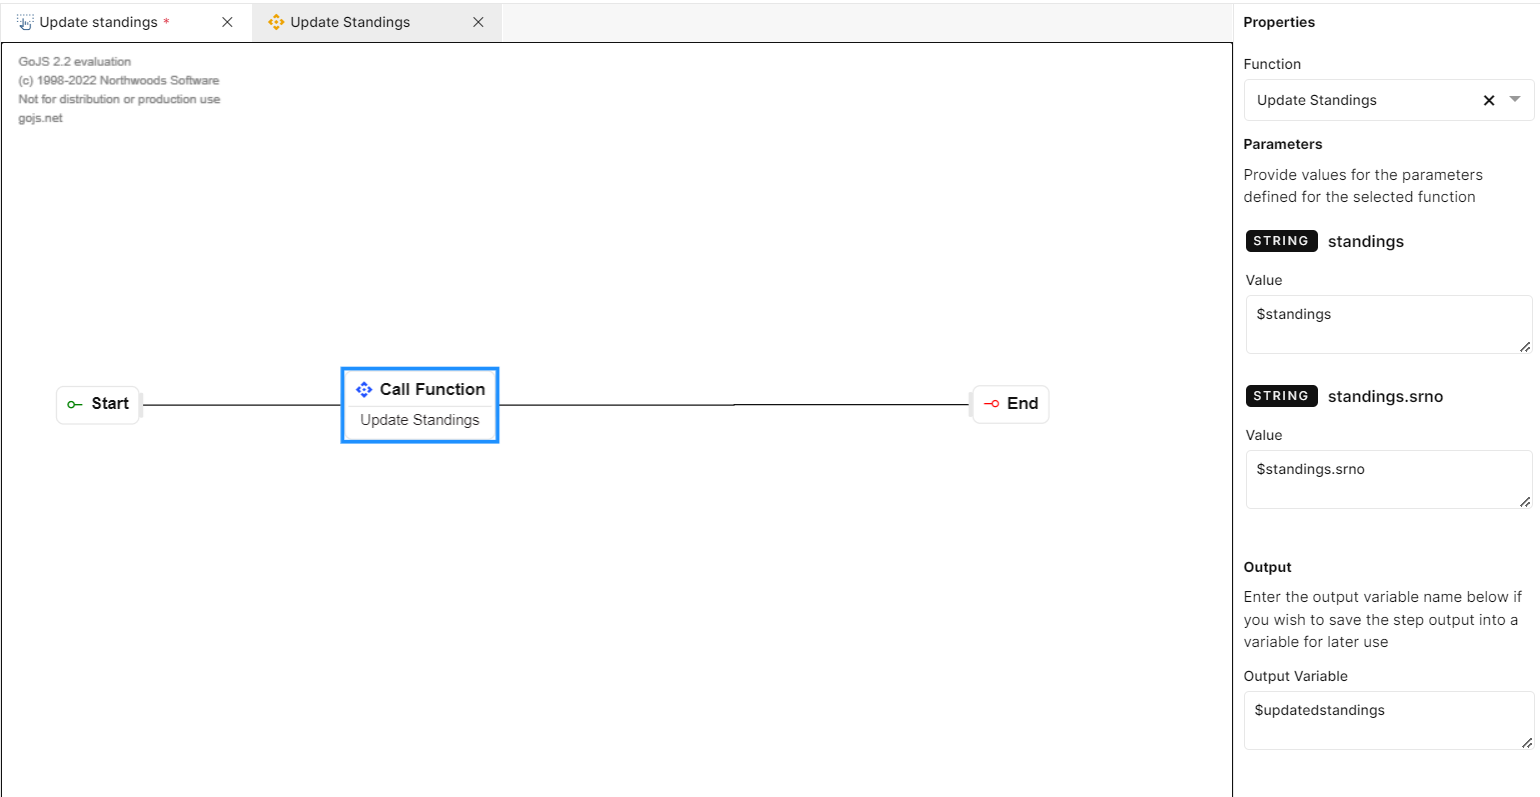Click the Update standings tab icon
The width and height of the screenshot is (1540, 797).
pyautogui.click(x=25, y=22)
